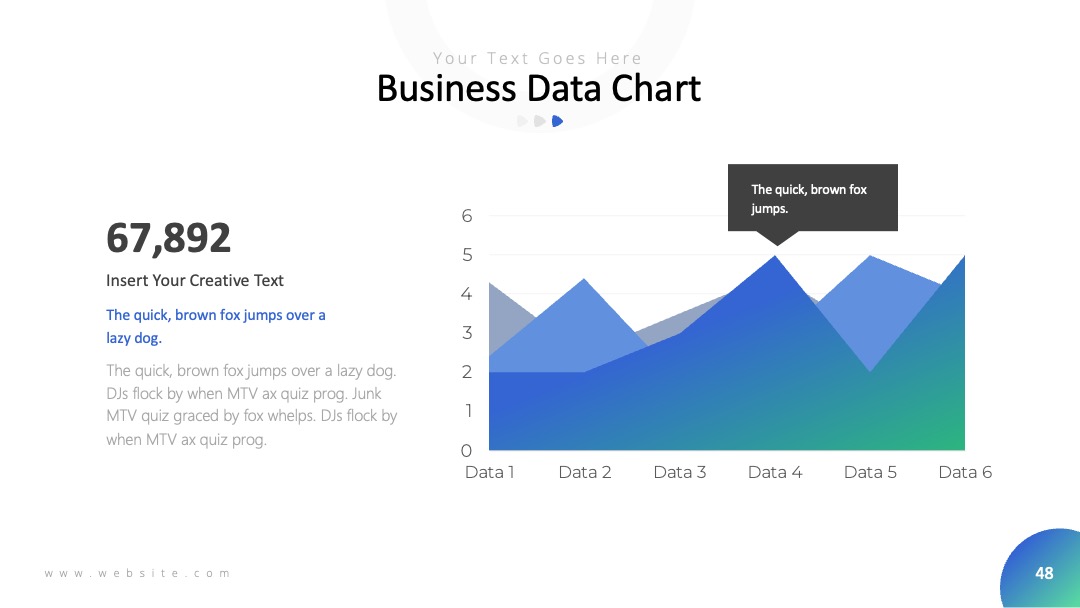Click the Data 3 axis label

680,472
